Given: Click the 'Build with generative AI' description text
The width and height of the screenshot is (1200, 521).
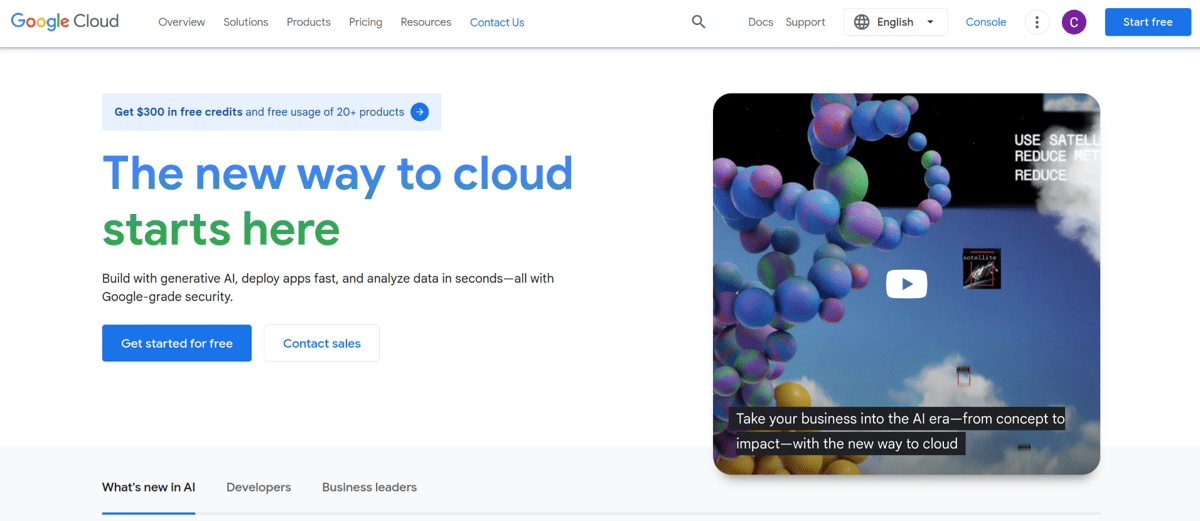Looking at the screenshot, I should point(328,287).
